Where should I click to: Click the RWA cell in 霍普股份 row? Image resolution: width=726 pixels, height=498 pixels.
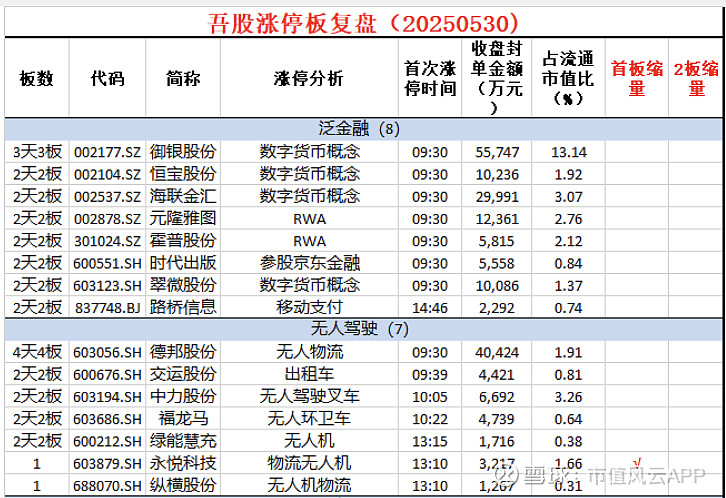pyautogui.click(x=309, y=241)
